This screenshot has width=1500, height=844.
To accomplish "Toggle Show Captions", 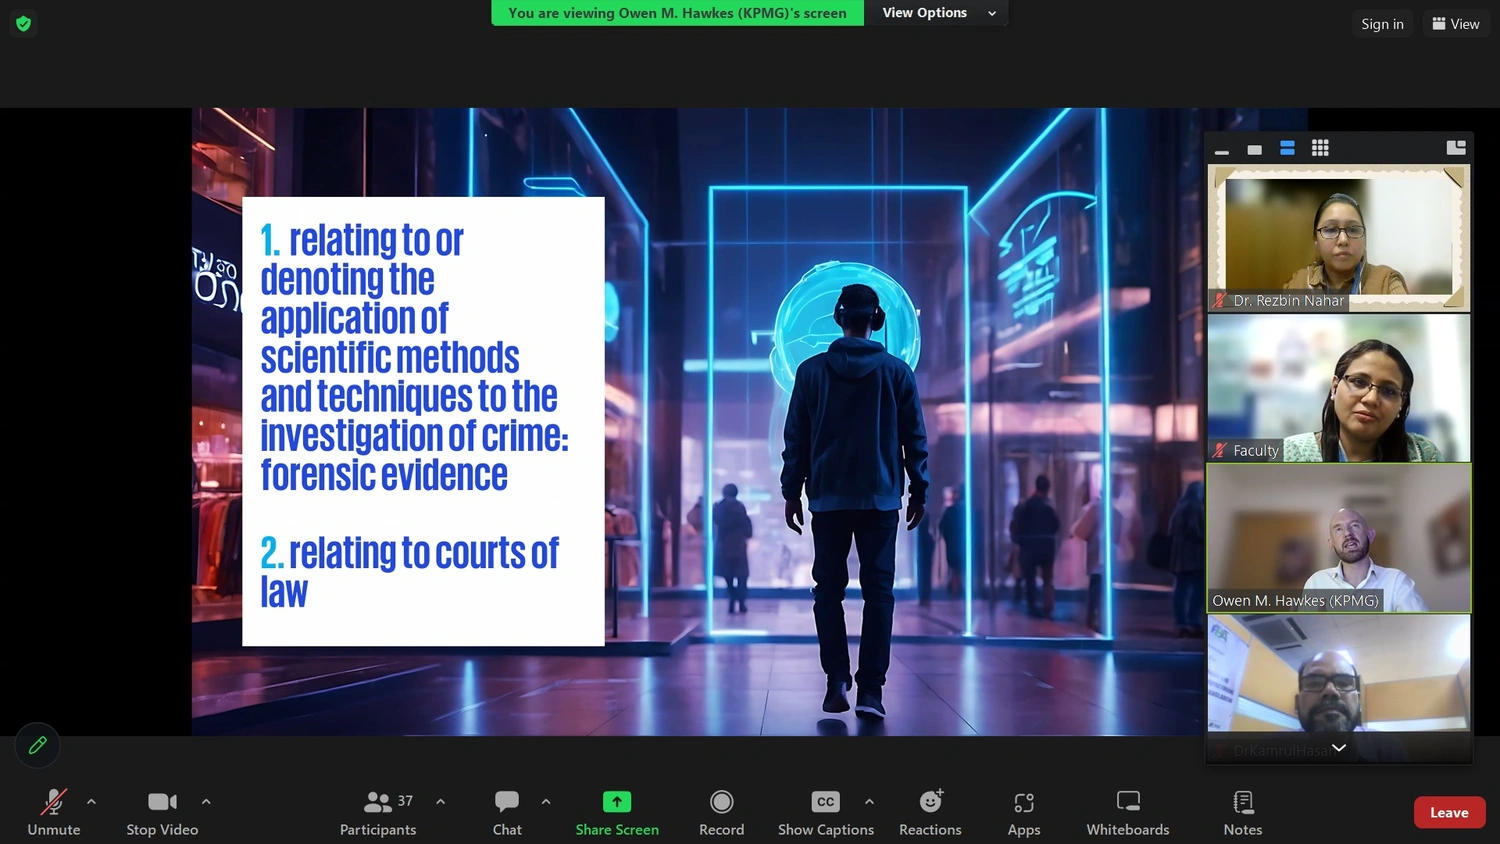I will click(x=825, y=812).
